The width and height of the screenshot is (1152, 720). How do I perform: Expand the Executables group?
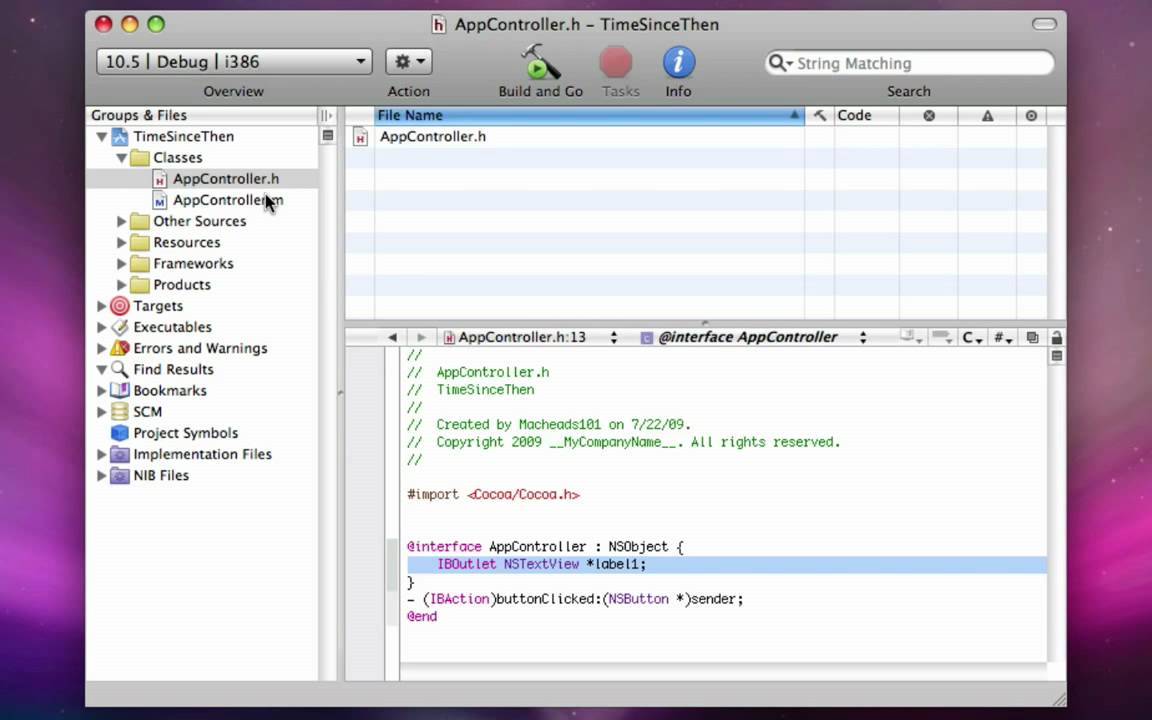[101, 328]
